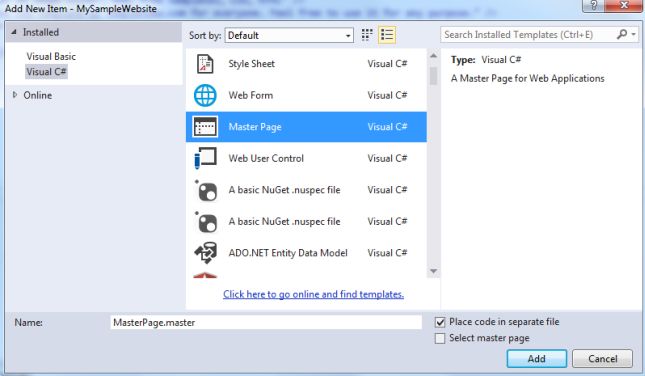Choose the ADO.NET Entity Data Model icon
645x376 pixels.
[x=205, y=253]
